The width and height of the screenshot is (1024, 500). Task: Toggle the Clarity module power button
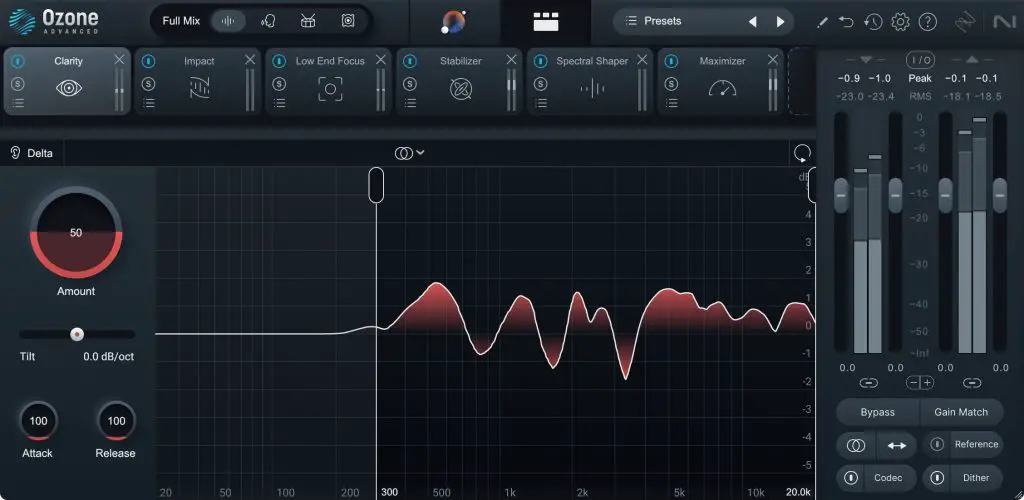pyautogui.click(x=18, y=61)
